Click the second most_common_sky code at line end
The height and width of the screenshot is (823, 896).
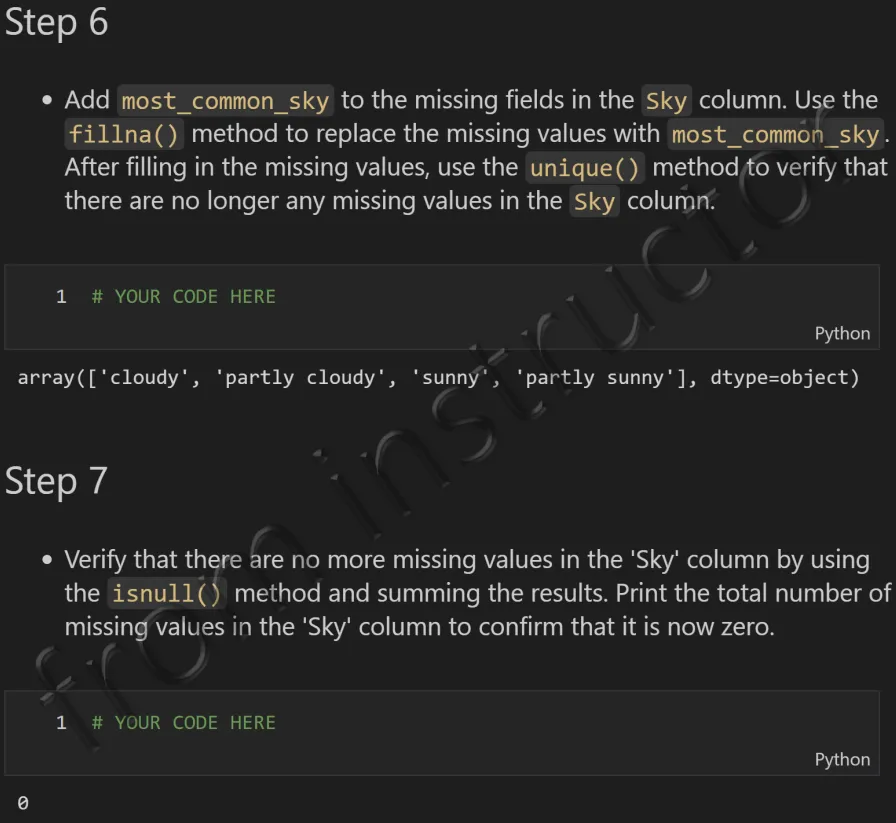775,134
